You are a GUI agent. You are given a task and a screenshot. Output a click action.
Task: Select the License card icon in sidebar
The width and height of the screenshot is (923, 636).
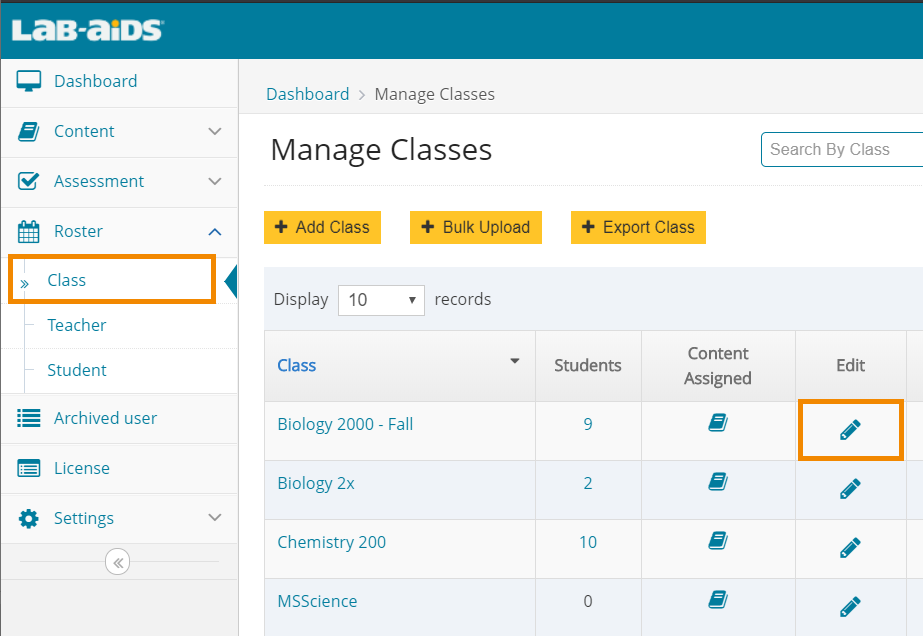pyautogui.click(x=28, y=468)
